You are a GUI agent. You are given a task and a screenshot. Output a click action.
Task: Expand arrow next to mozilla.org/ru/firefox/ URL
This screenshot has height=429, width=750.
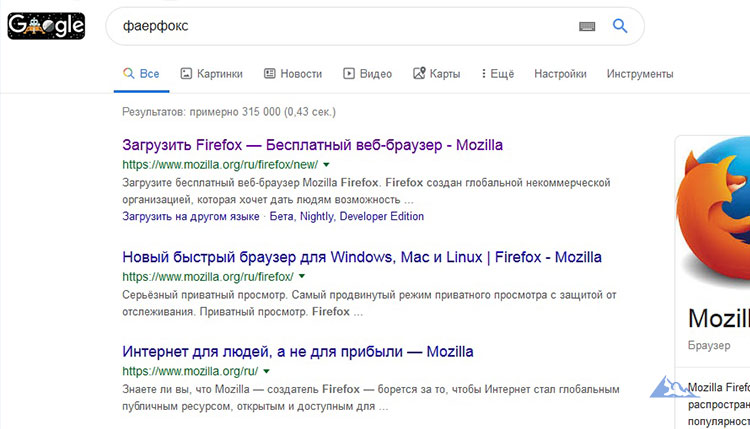(302, 276)
